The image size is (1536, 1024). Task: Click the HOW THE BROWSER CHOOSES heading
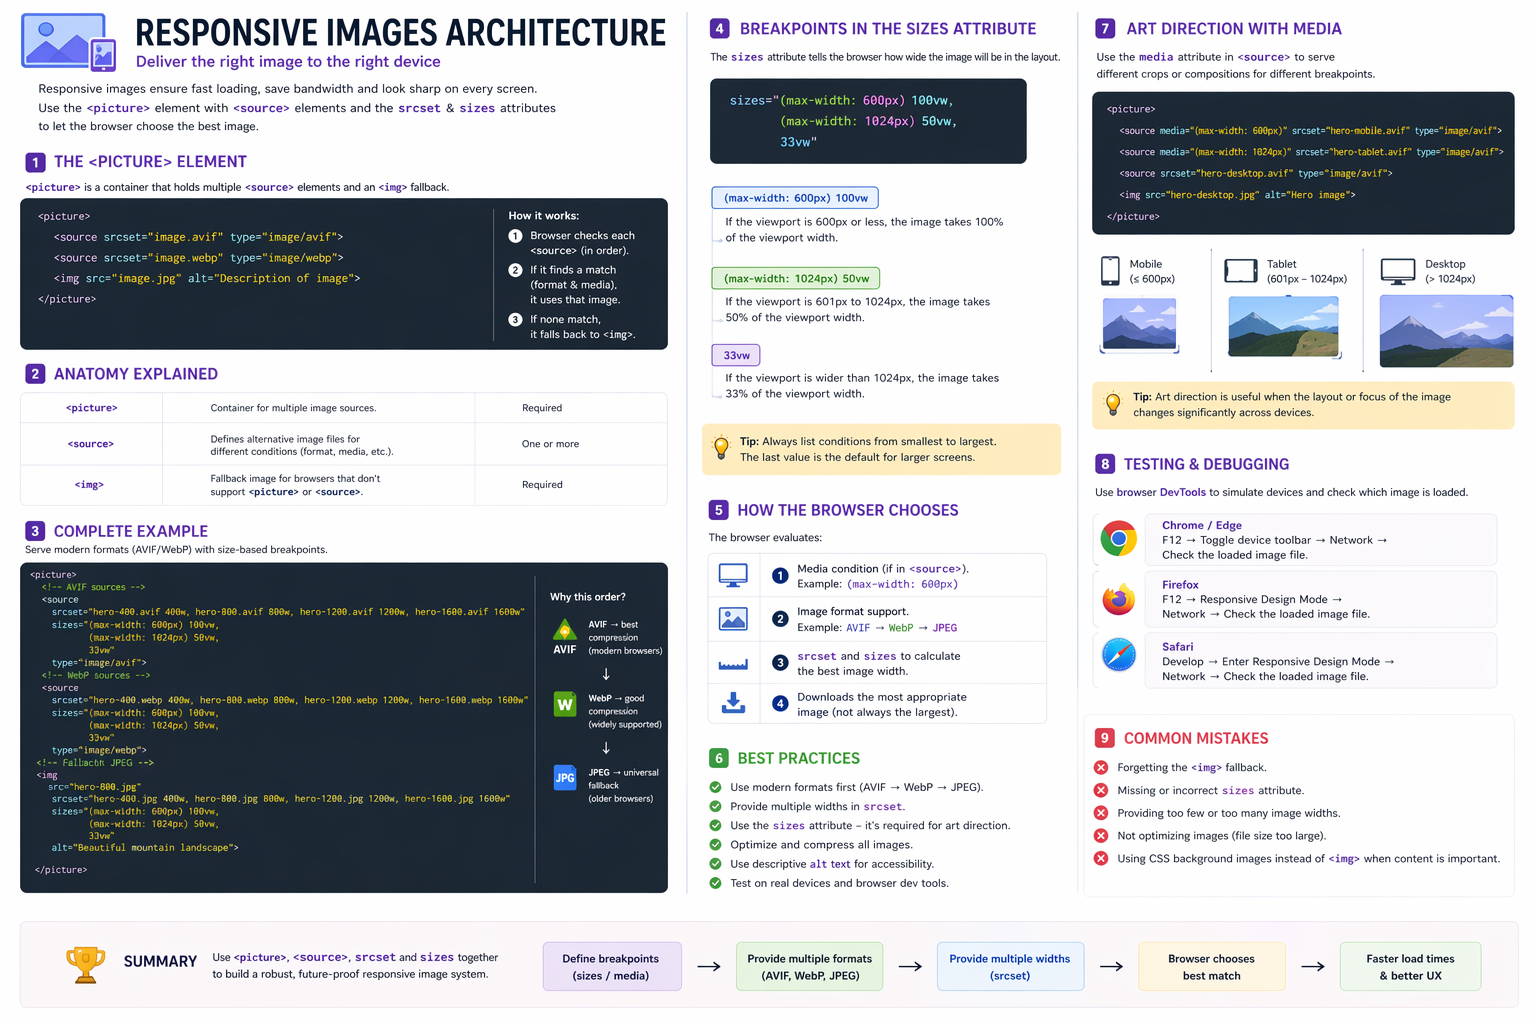pyautogui.click(x=848, y=510)
